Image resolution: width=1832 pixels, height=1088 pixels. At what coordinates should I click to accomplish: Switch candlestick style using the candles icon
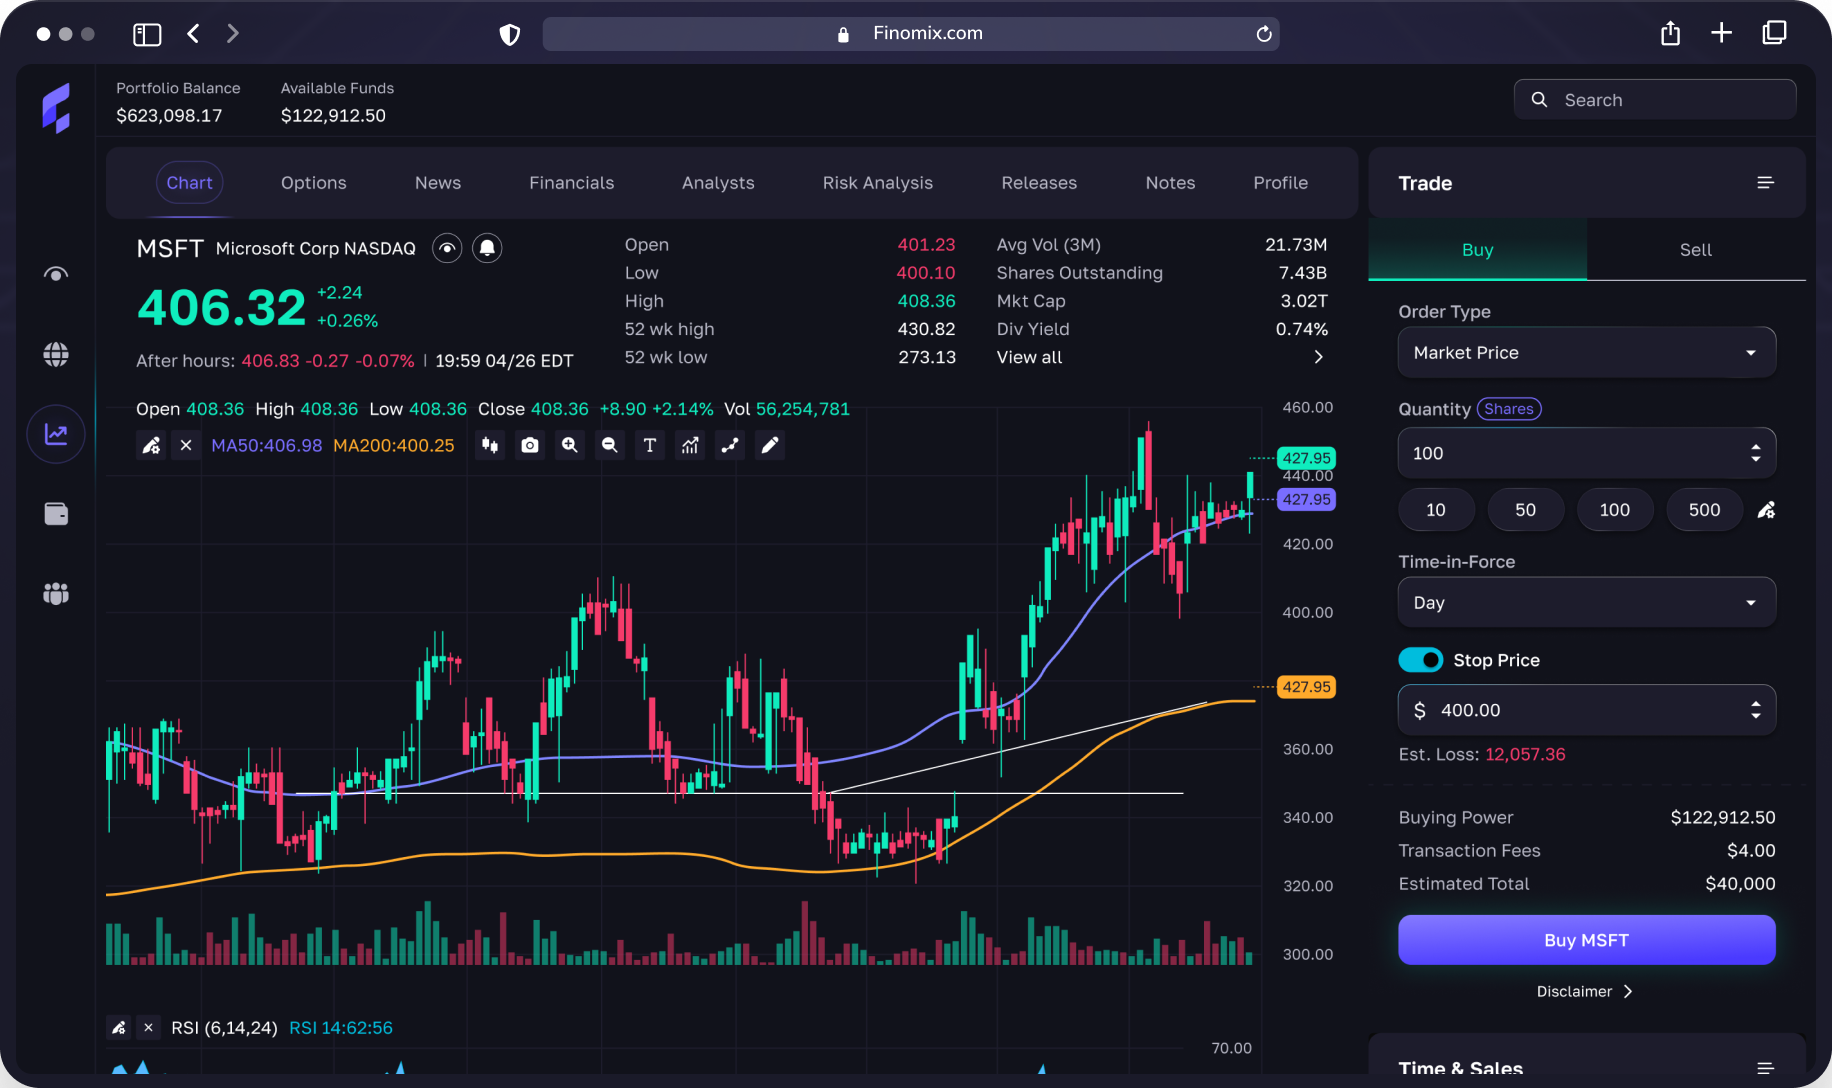point(490,445)
